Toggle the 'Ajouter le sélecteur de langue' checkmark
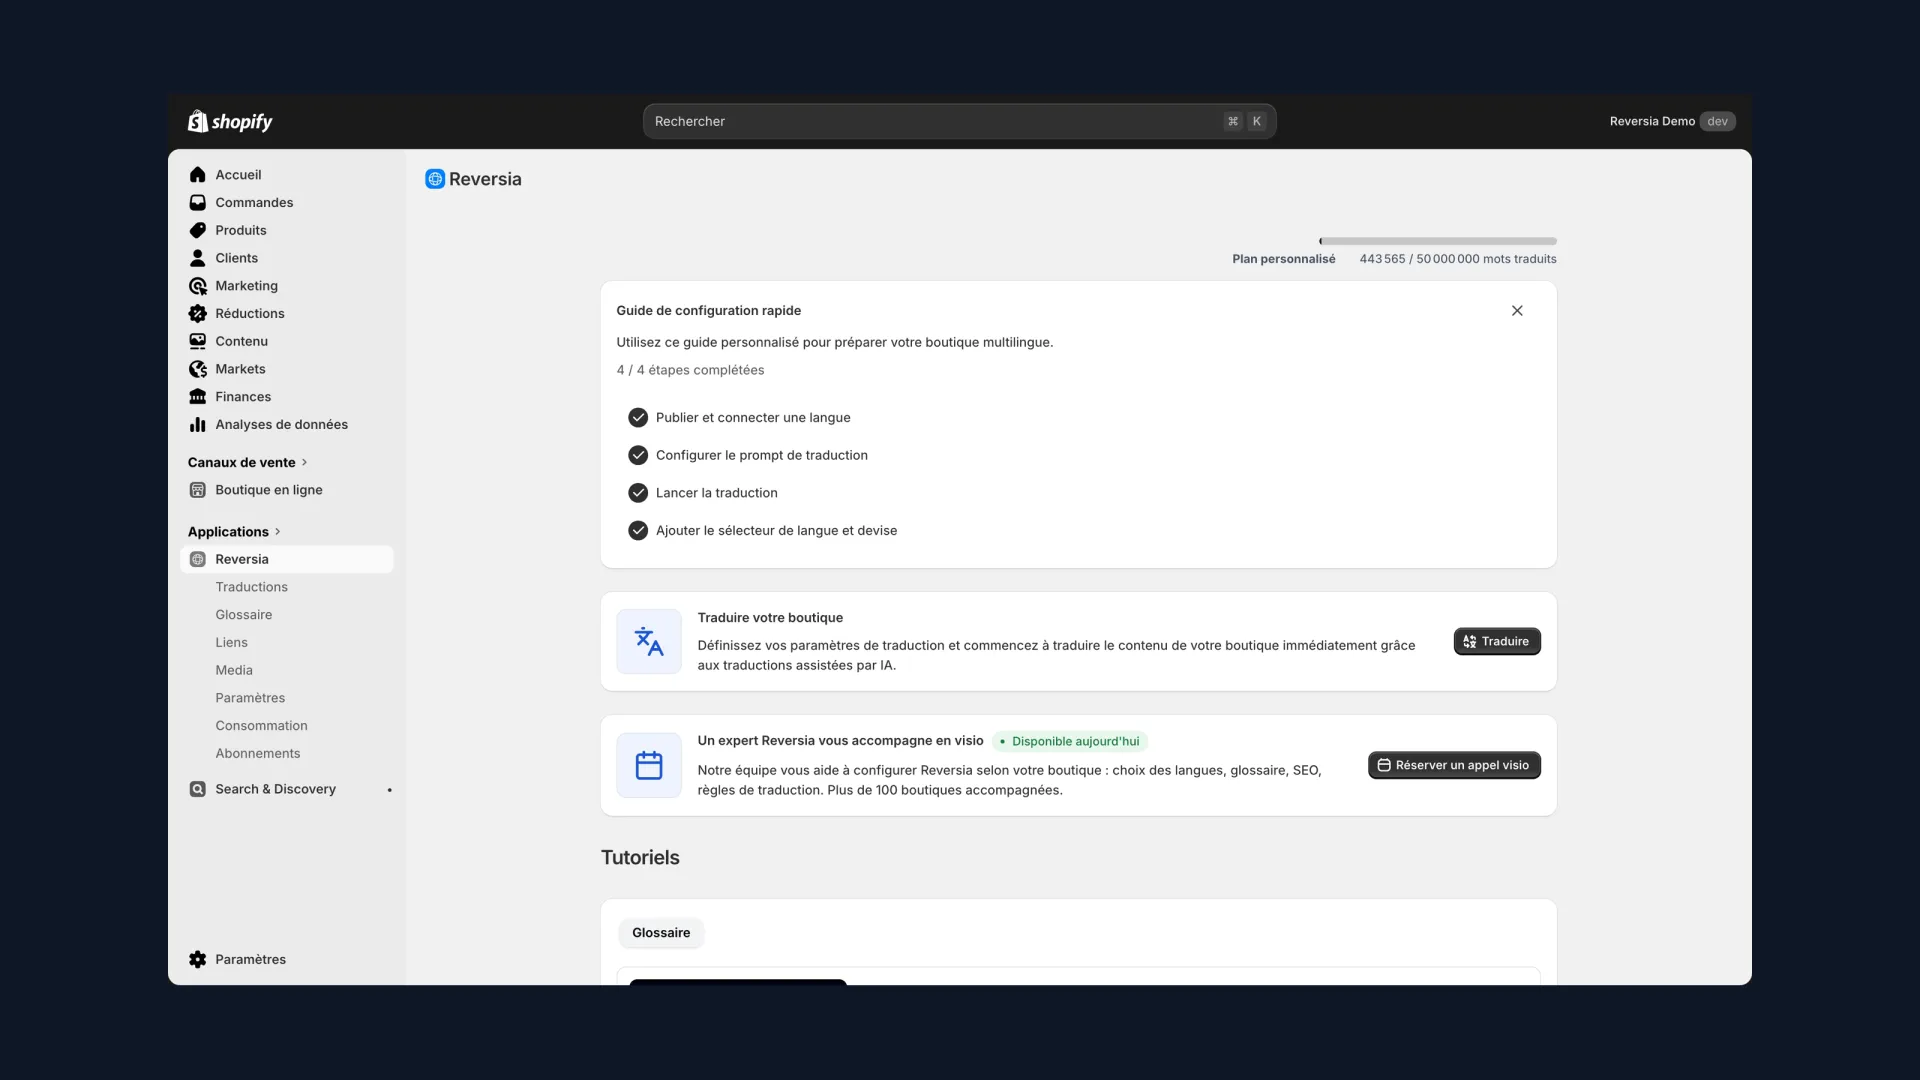 click(x=638, y=531)
